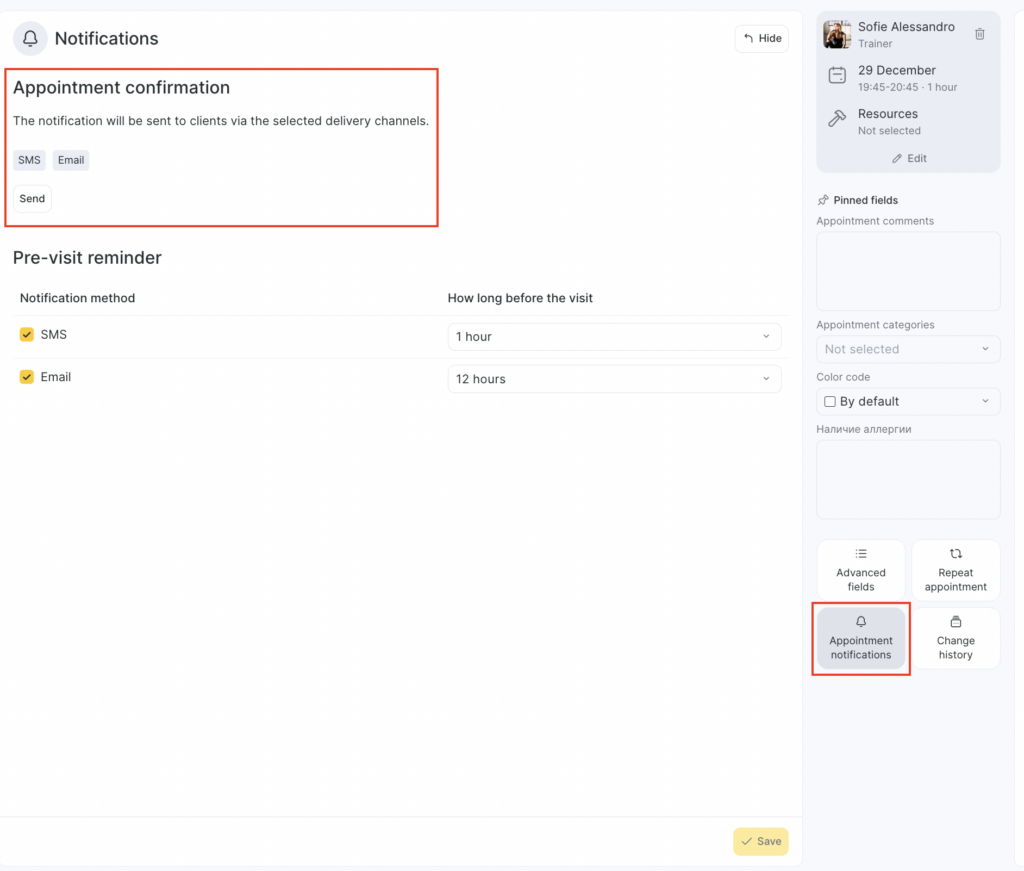The image size is (1024, 871).
Task: Click Edit under appointment details
Action: (x=908, y=158)
